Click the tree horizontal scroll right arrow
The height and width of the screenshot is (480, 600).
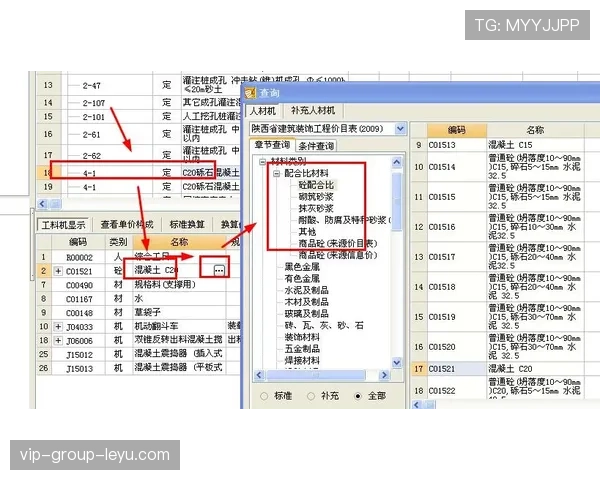(384, 375)
